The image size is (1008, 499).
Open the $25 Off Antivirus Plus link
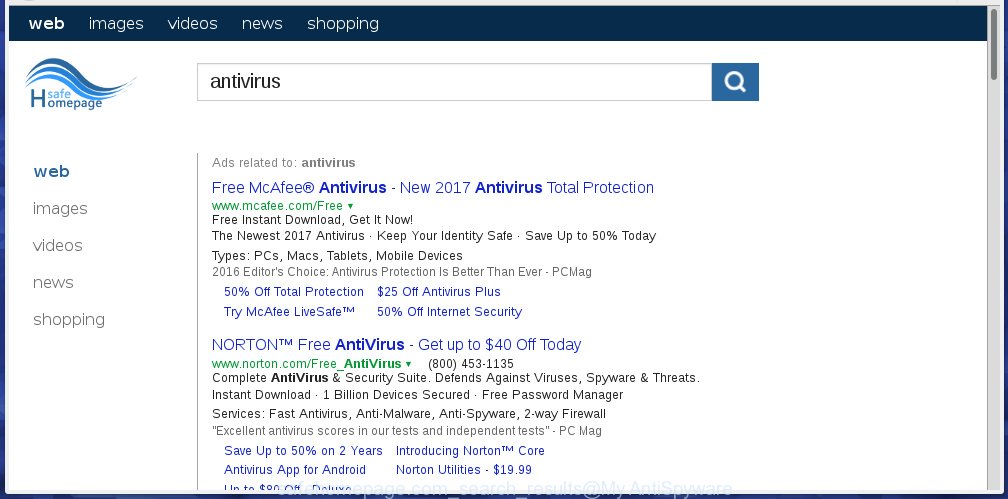tap(438, 292)
